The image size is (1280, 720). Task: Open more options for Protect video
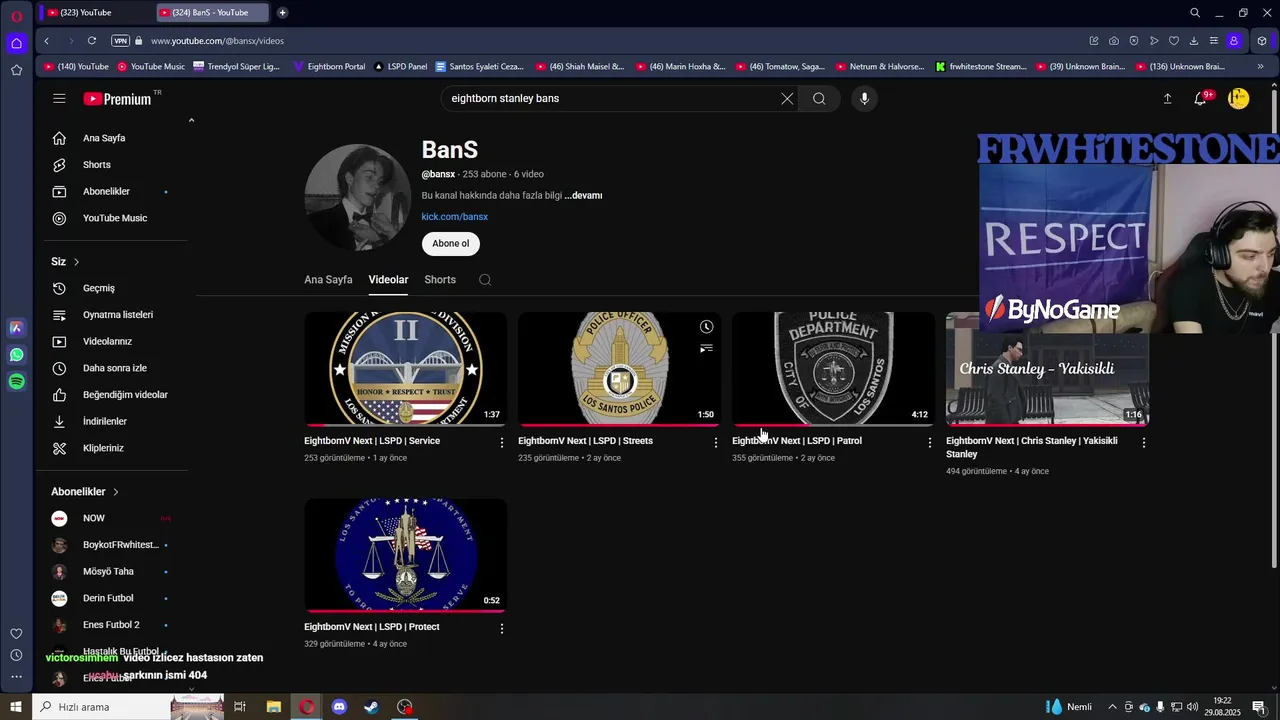click(x=502, y=628)
